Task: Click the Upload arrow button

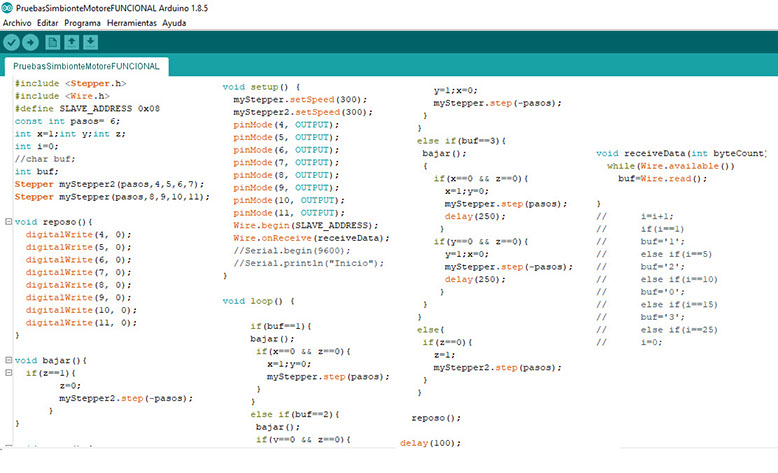Action: coord(30,43)
